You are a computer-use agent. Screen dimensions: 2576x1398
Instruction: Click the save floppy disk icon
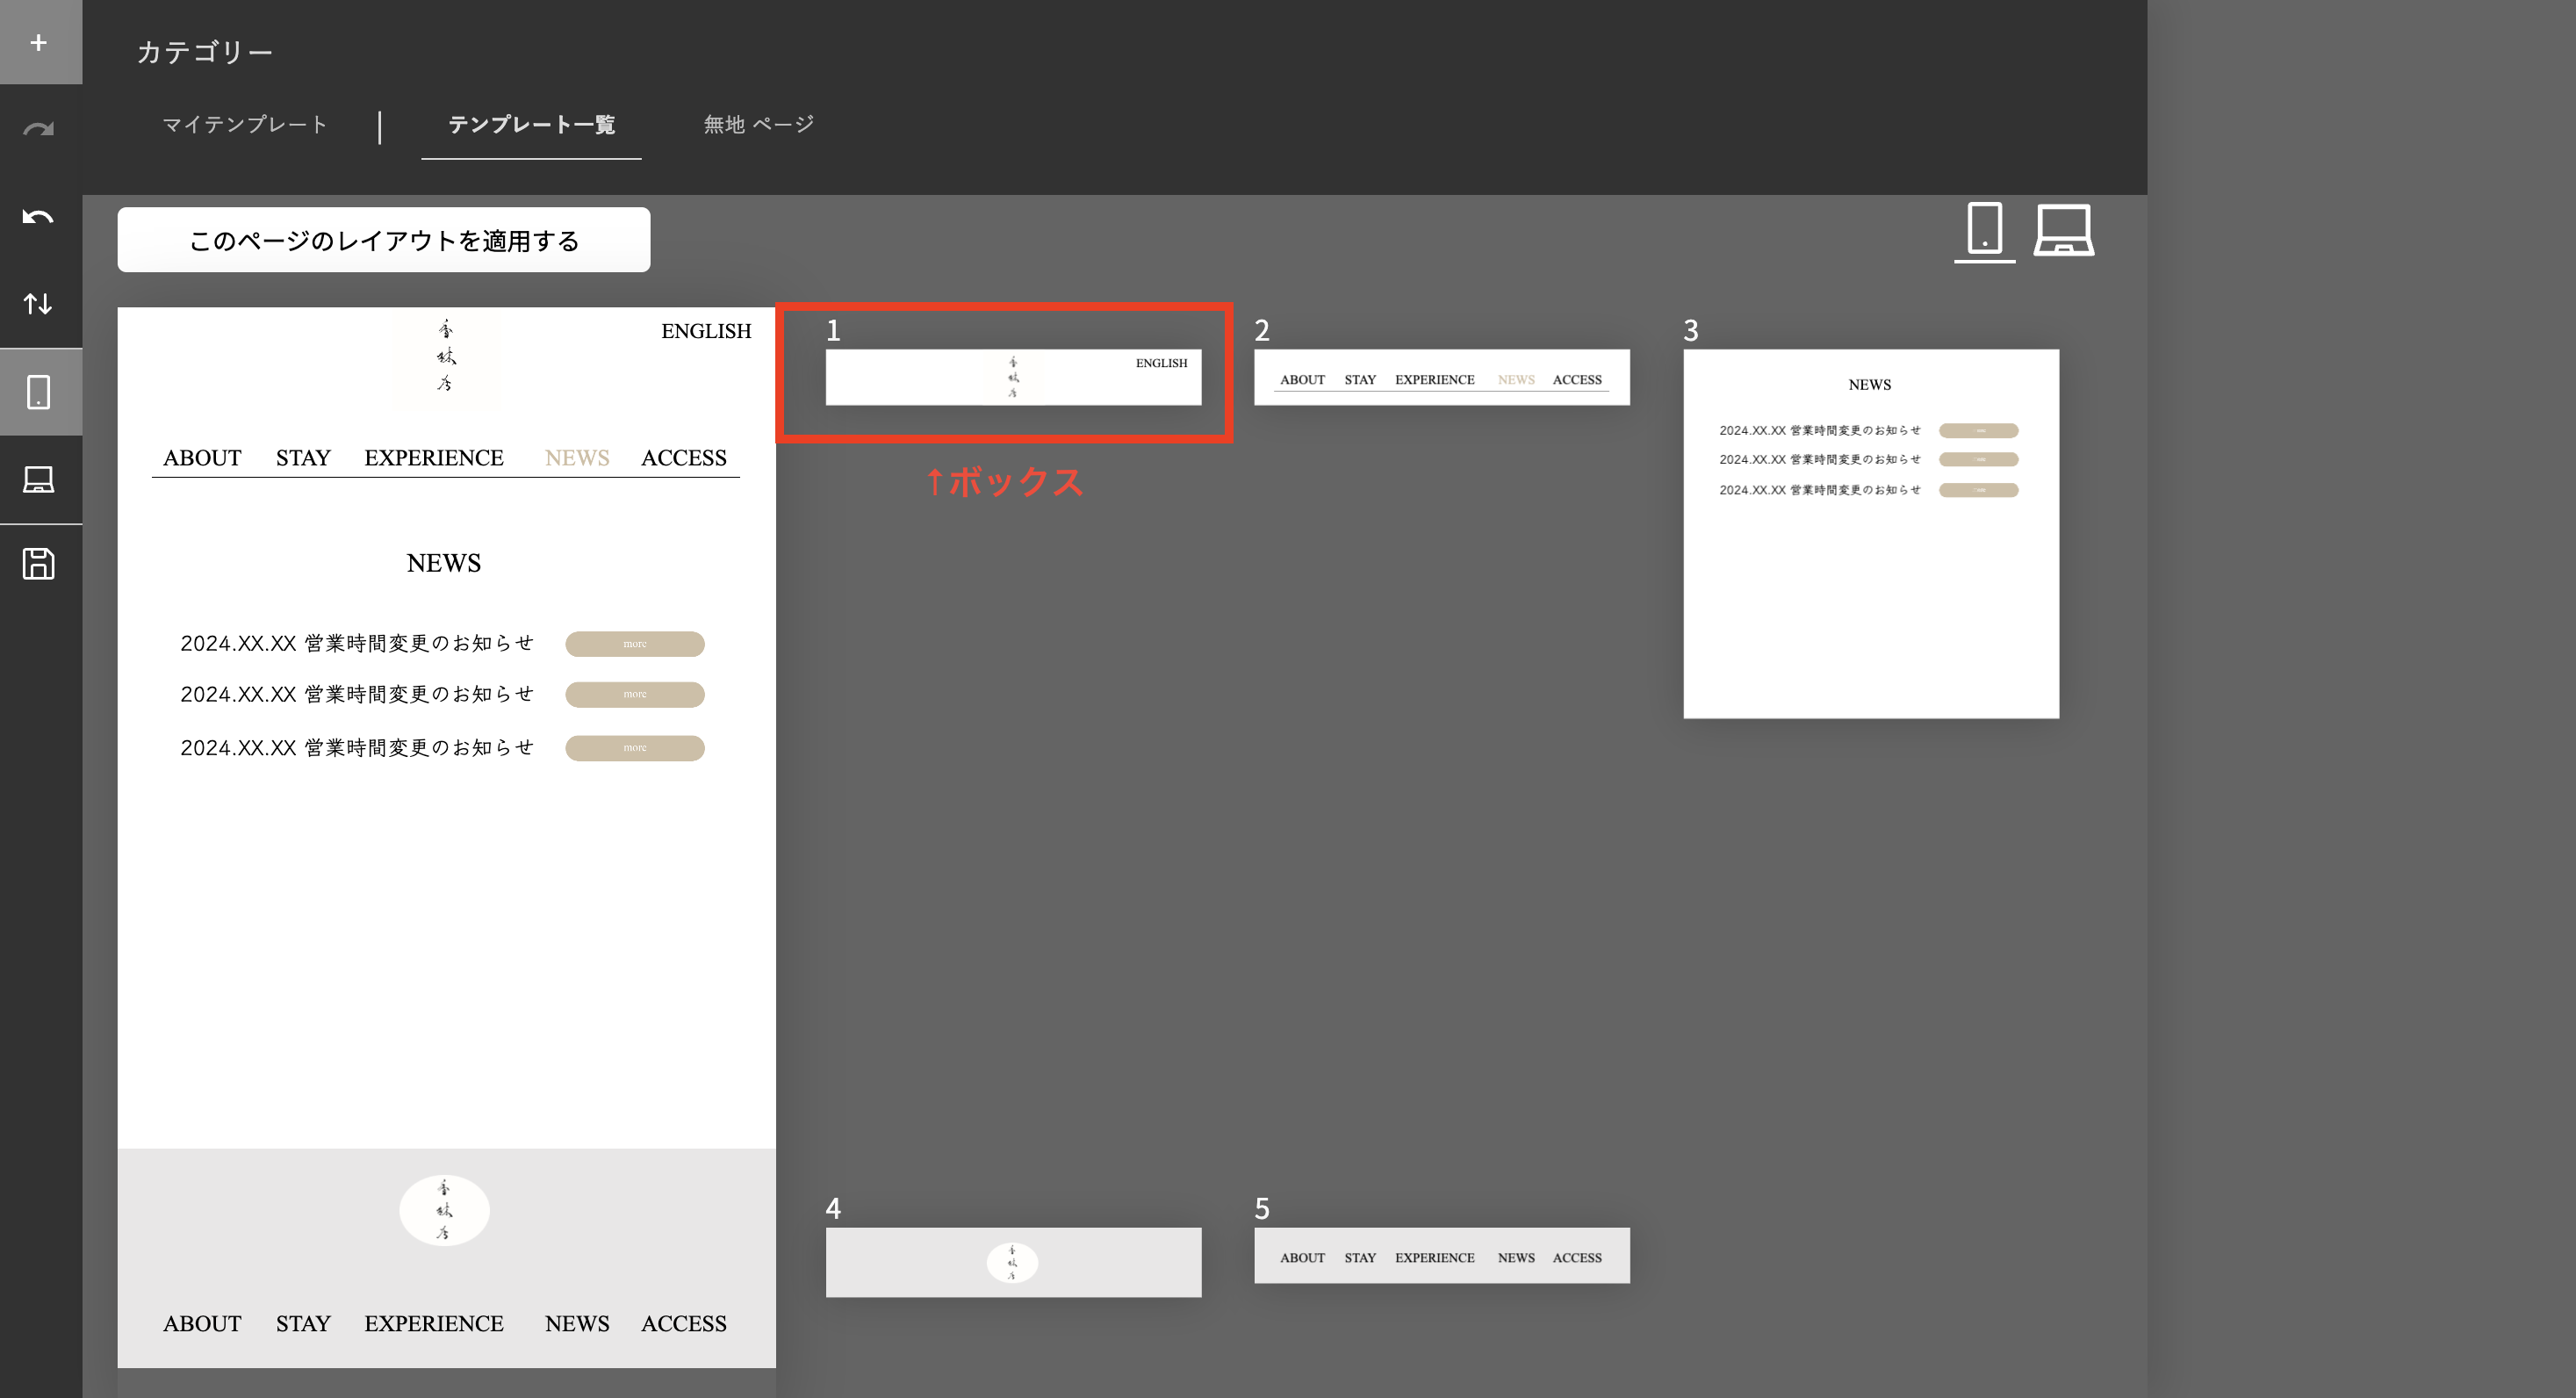click(38, 564)
